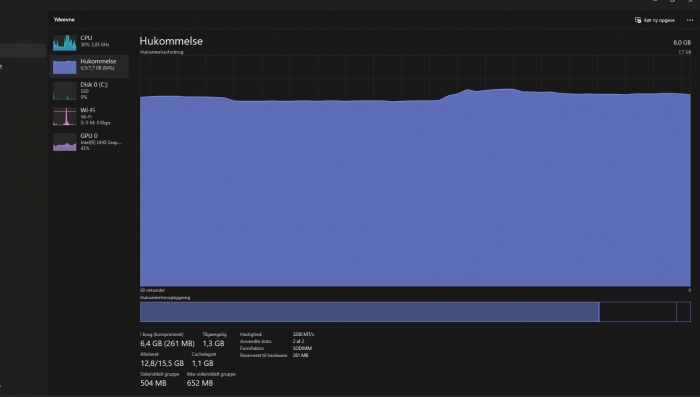Click the 6,4 GB (261 MB) in-use value
This screenshot has width=700, height=397.
click(x=167, y=343)
